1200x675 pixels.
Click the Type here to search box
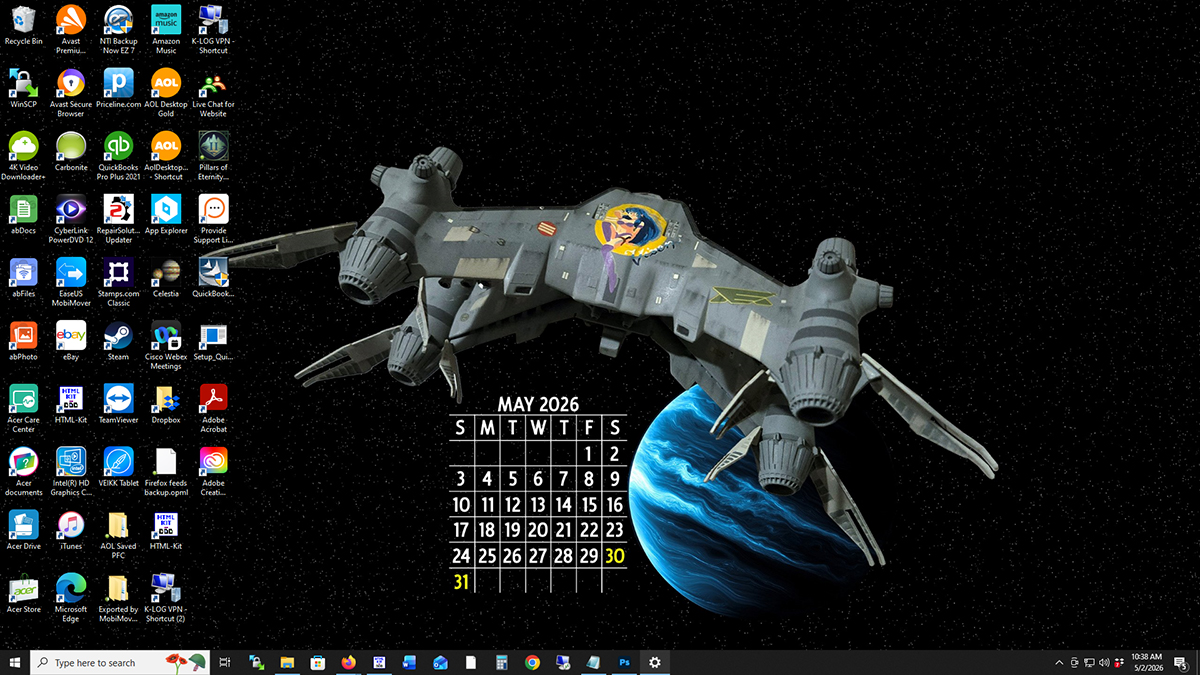[121, 662]
